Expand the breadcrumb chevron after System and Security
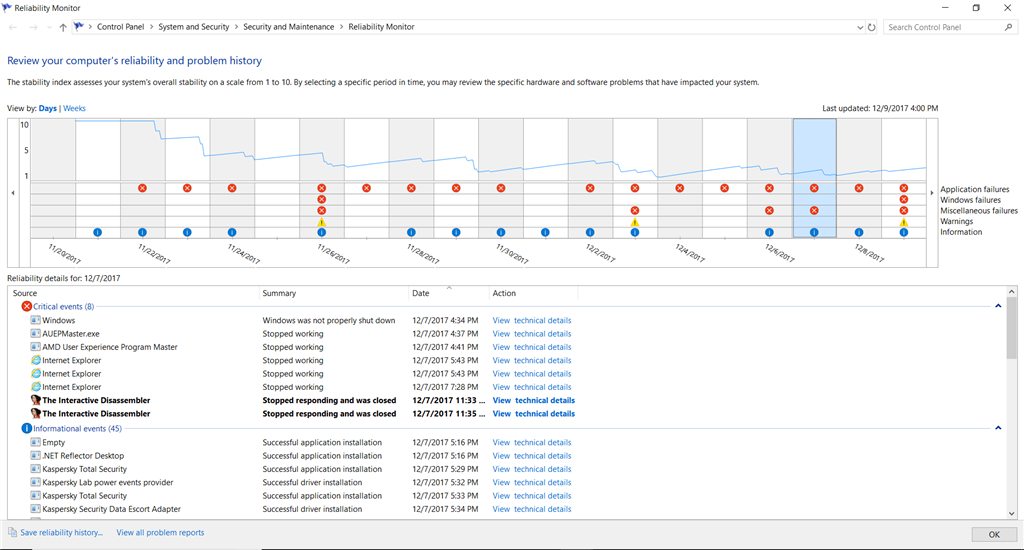The width and height of the screenshot is (1024, 550). coord(236,27)
